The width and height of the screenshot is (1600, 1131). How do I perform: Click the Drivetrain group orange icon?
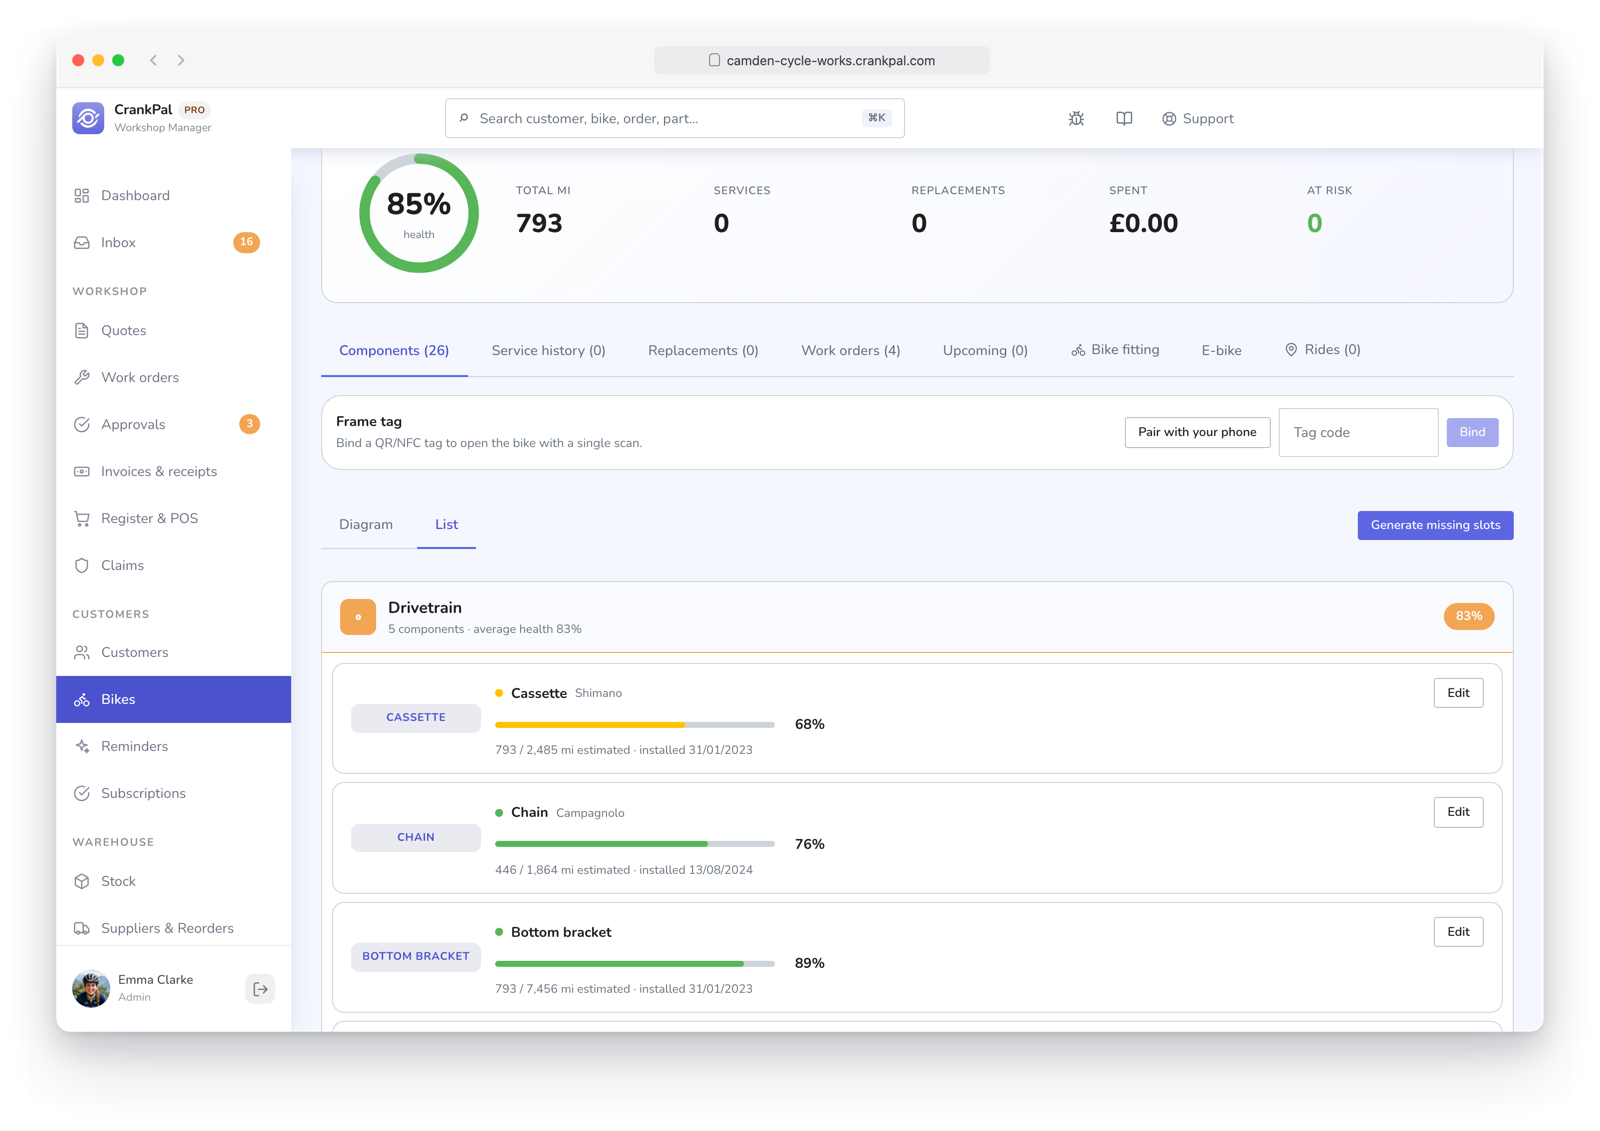(x=358, y=617)
